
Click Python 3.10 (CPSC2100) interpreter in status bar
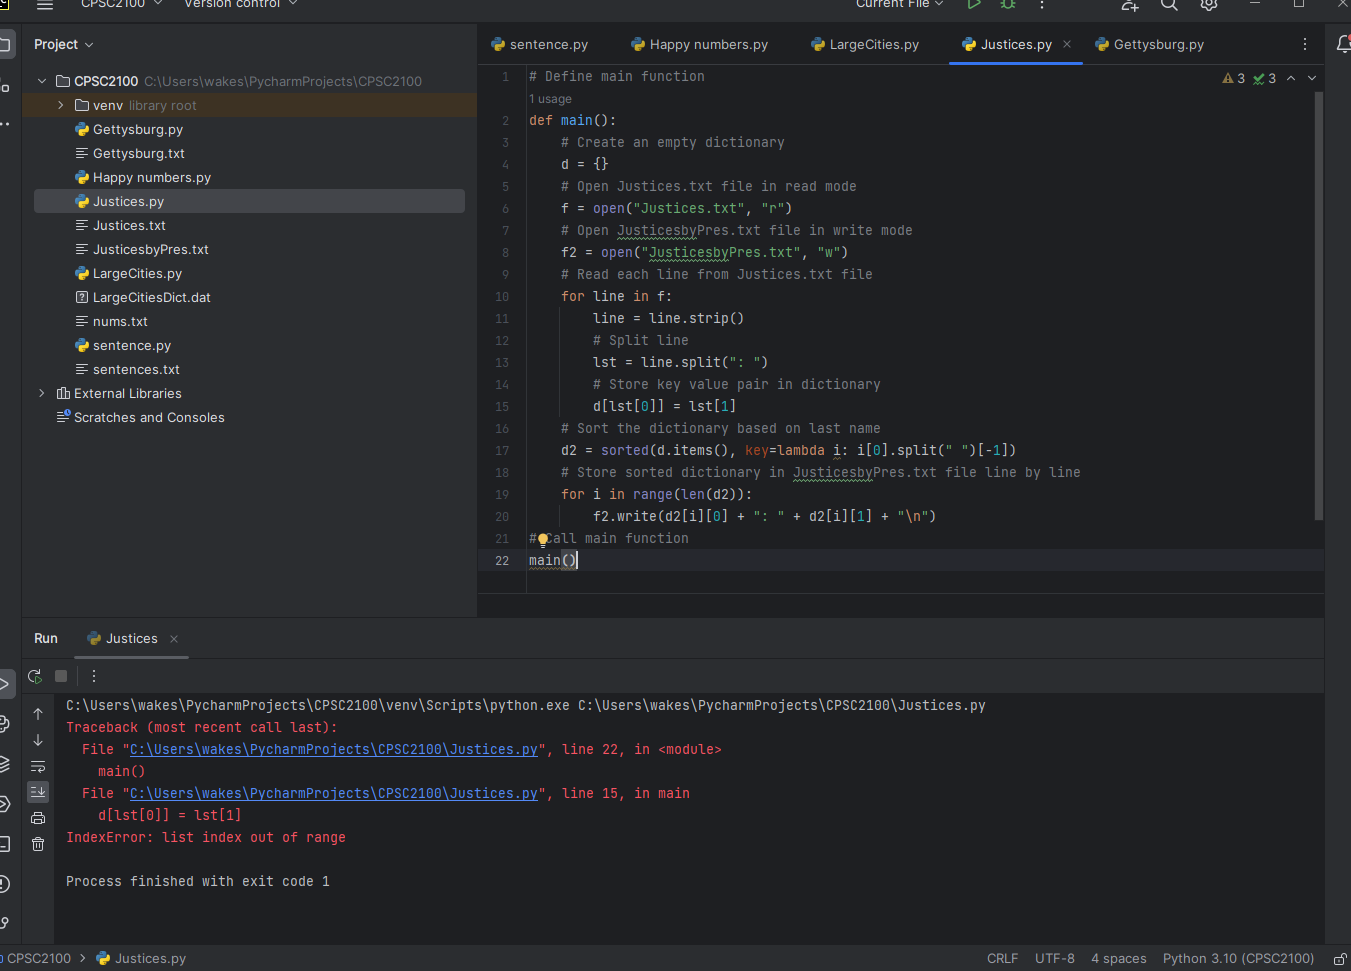1238,958
